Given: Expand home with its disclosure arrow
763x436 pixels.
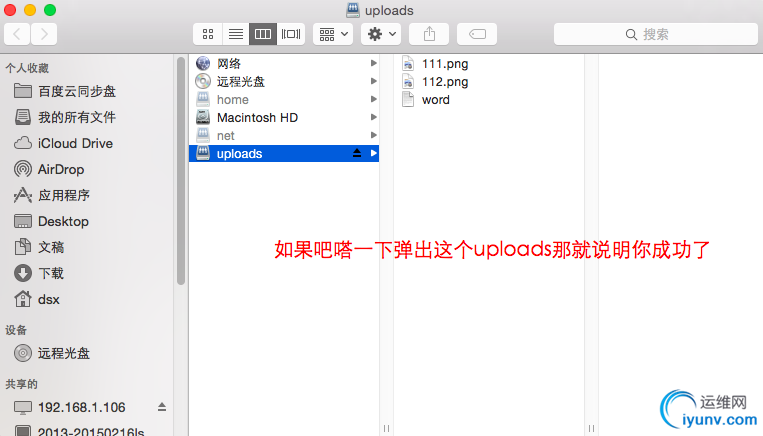Looking at the screenshot, I should coord(373,99).
